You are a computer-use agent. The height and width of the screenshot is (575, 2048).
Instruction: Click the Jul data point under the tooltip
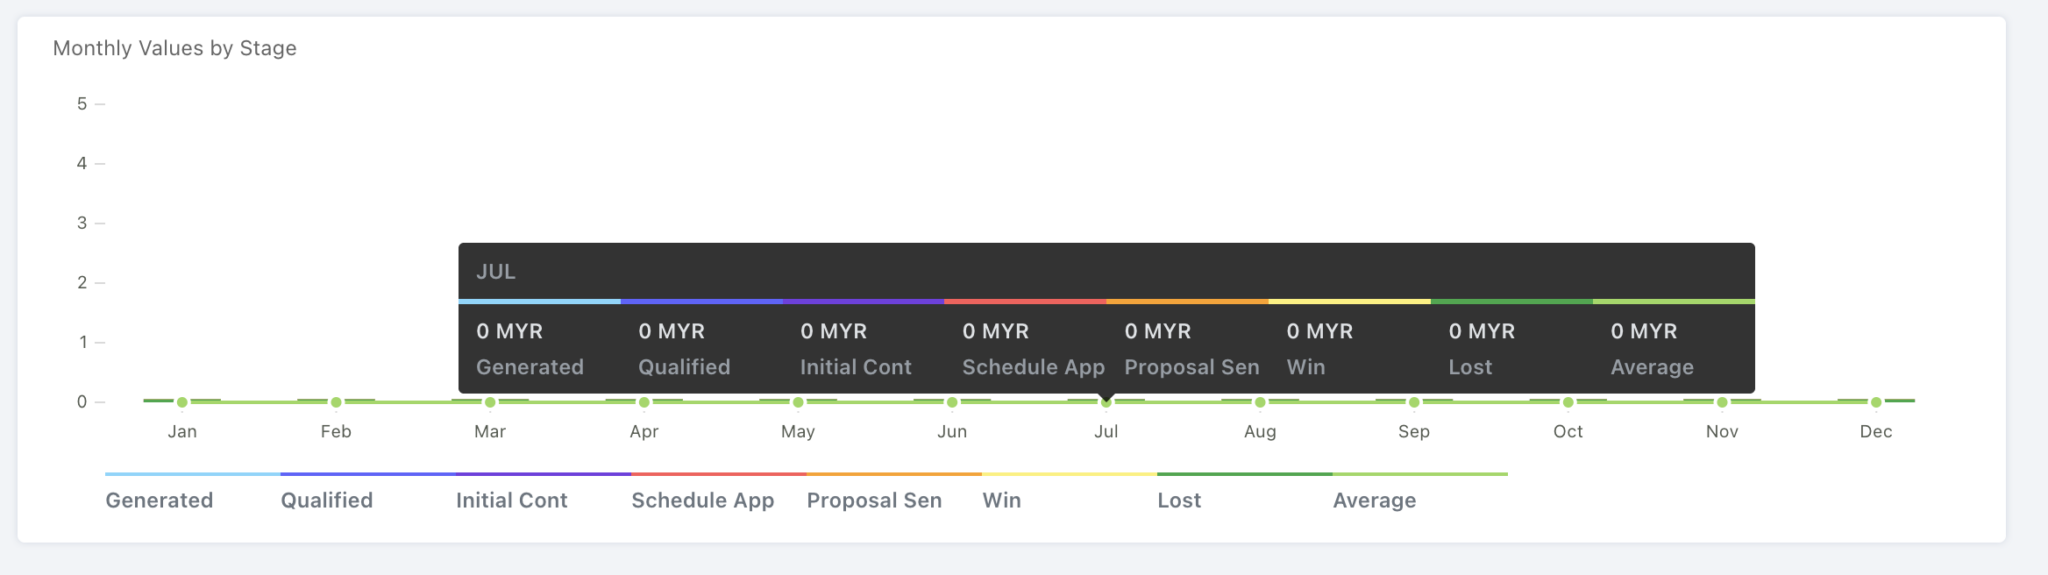coord(1106,402)
